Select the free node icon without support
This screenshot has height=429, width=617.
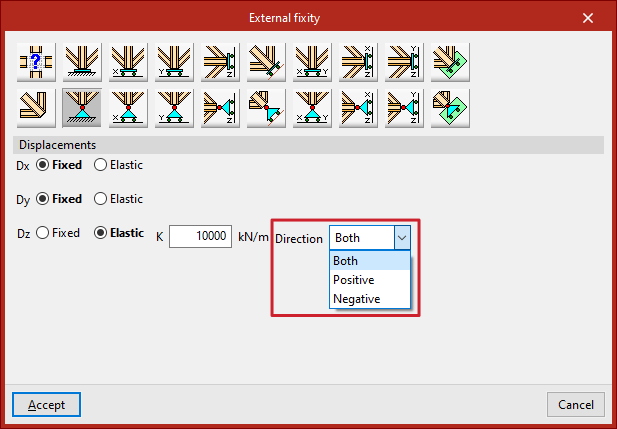point(36,108)
